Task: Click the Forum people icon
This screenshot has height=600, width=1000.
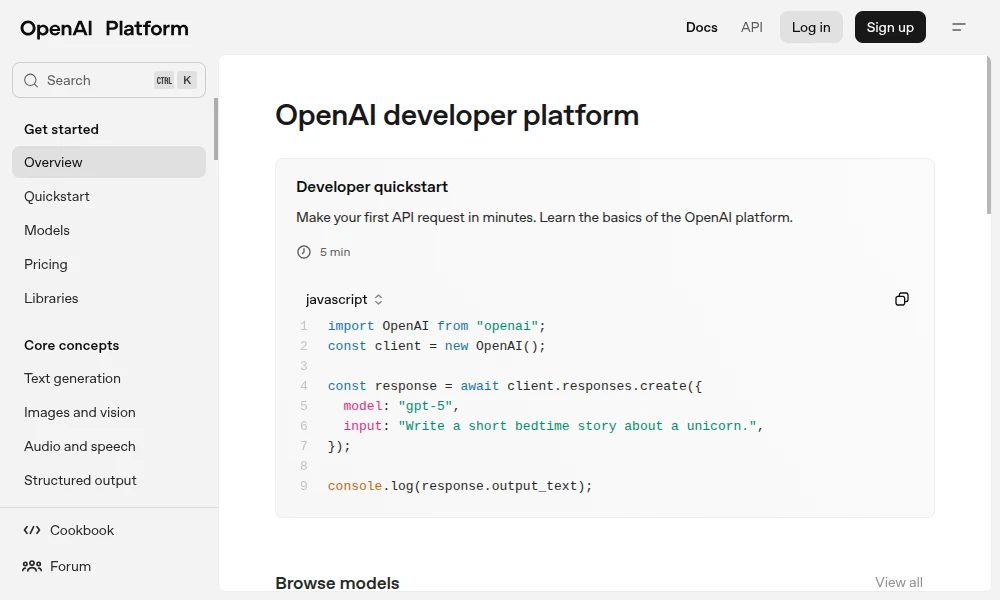Action: (32, 566)
